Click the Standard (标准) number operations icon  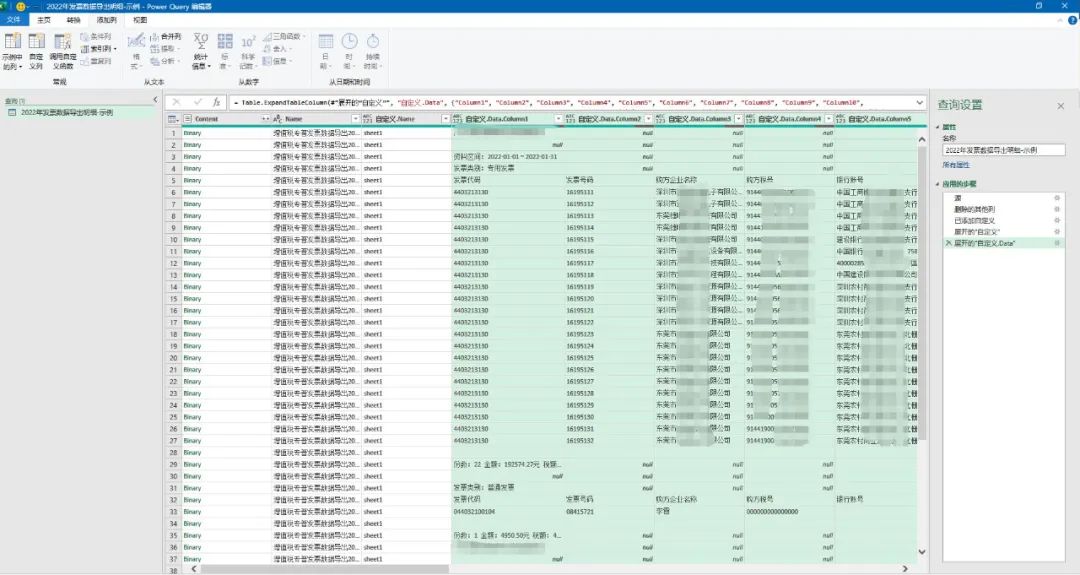(225, 41)
